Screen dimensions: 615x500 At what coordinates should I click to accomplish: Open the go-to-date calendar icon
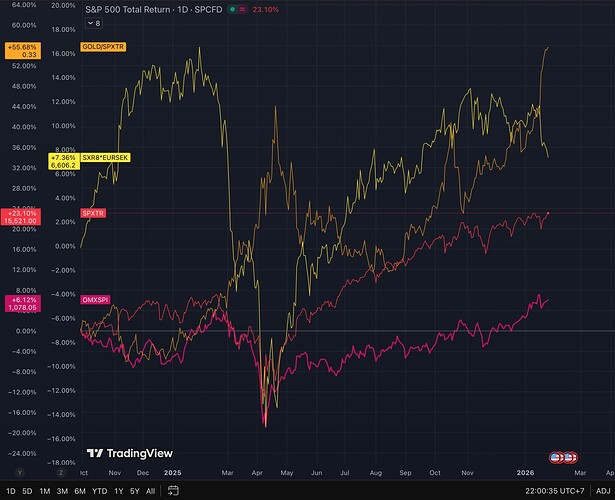[x=173, y=491]
